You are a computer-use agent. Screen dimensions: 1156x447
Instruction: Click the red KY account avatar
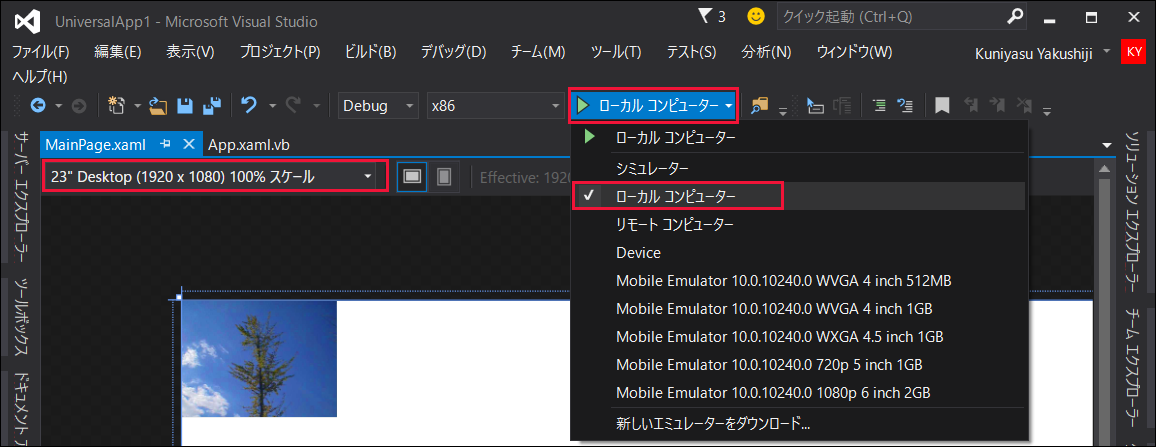tap(1132, 52)
